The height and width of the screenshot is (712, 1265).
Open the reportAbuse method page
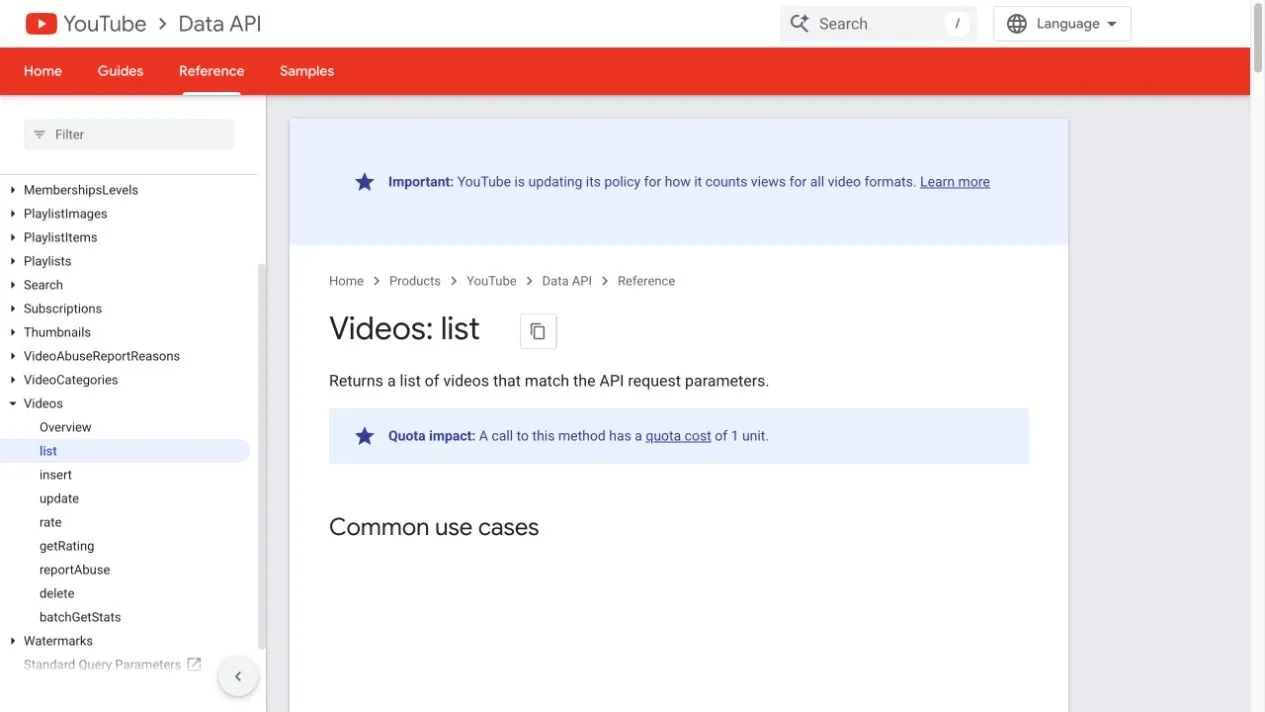pyautogui.click(x=75, y=570)
